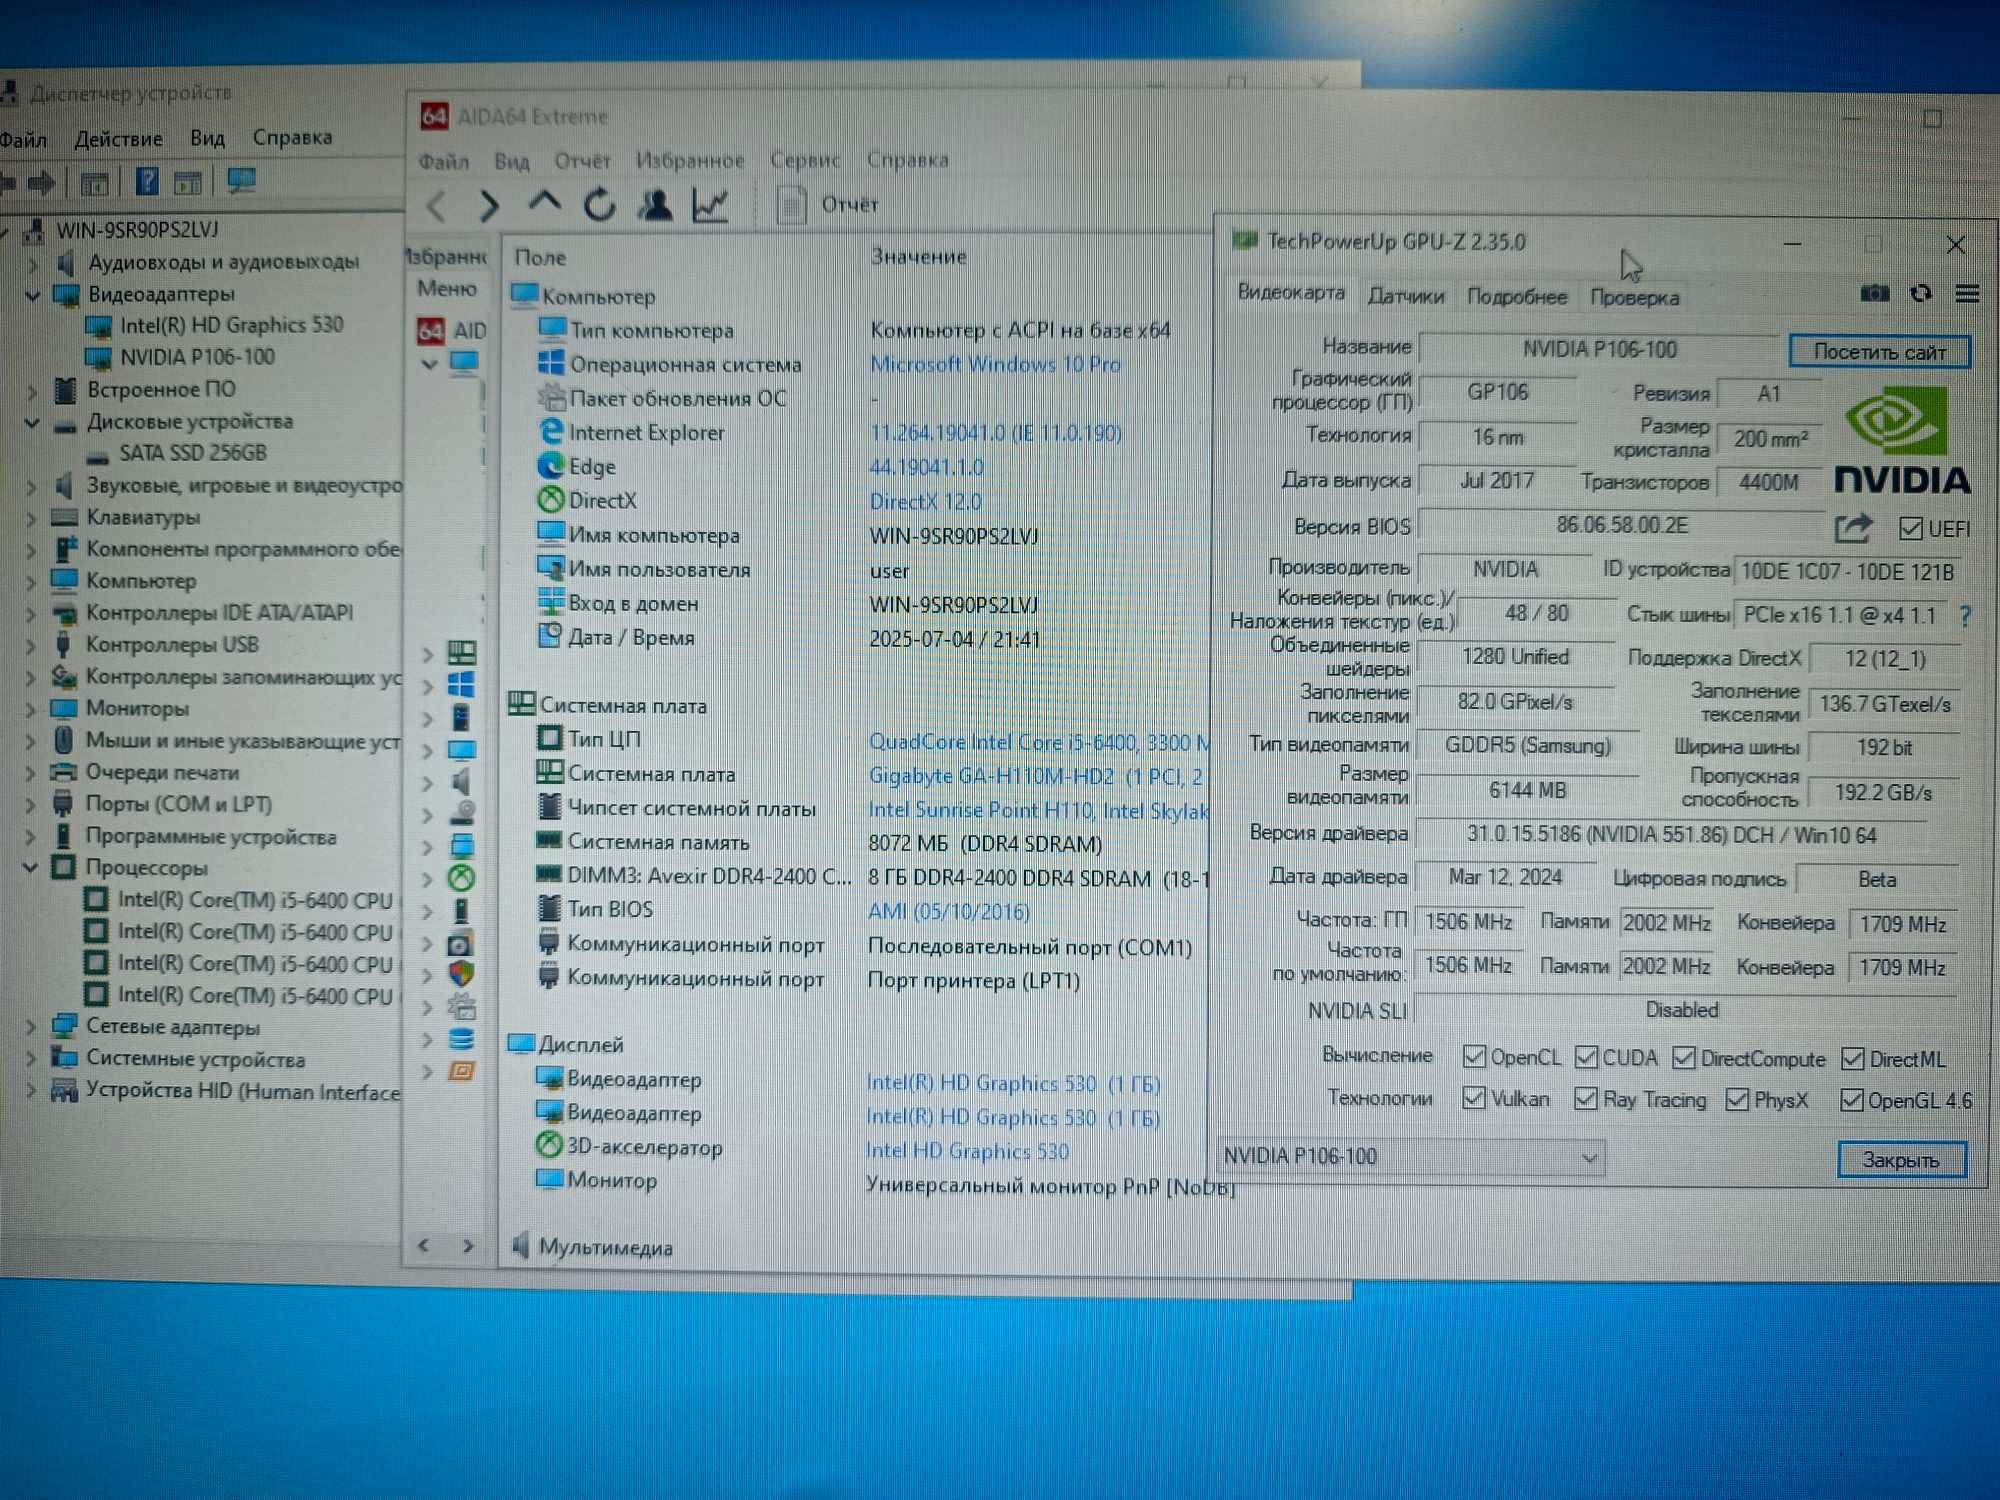Click the GPU-Z BIOS share export icon

point(1853,528)
